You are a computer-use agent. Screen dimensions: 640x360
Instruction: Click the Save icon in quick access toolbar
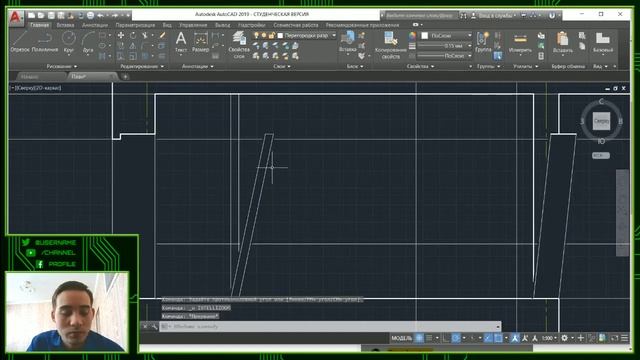click(51, 16)
